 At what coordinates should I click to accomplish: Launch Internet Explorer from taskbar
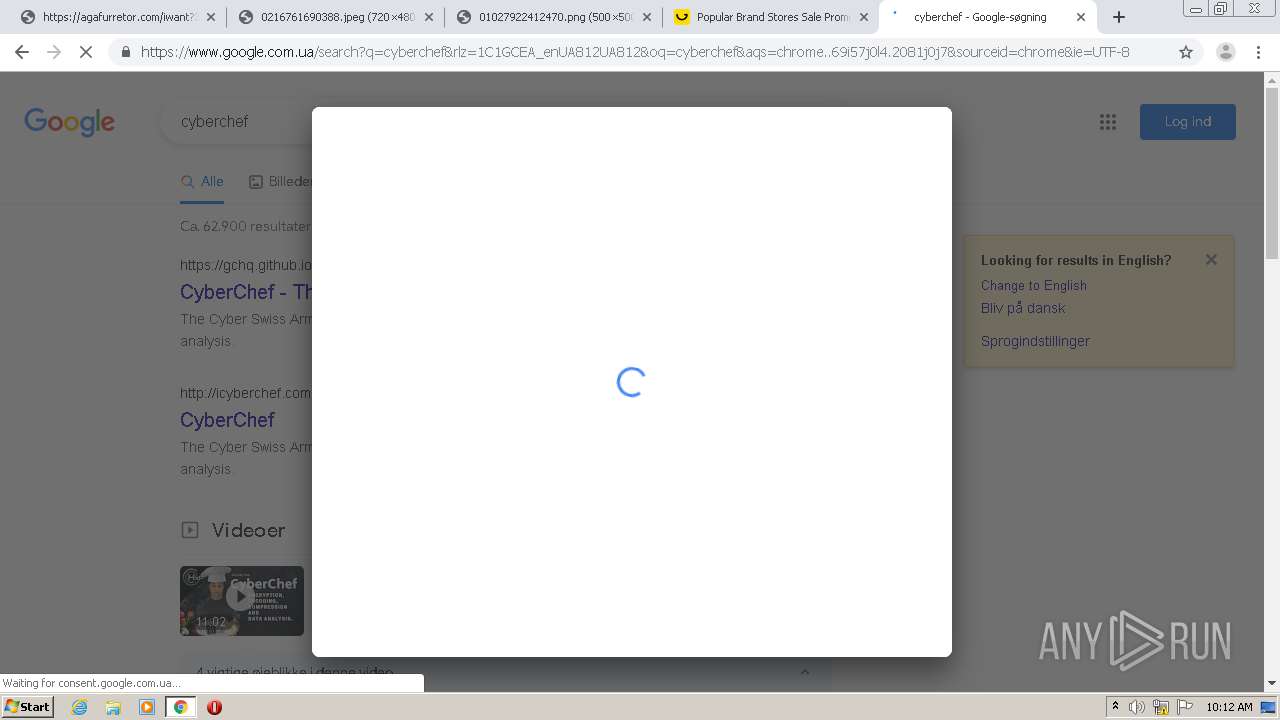point(80,707)
